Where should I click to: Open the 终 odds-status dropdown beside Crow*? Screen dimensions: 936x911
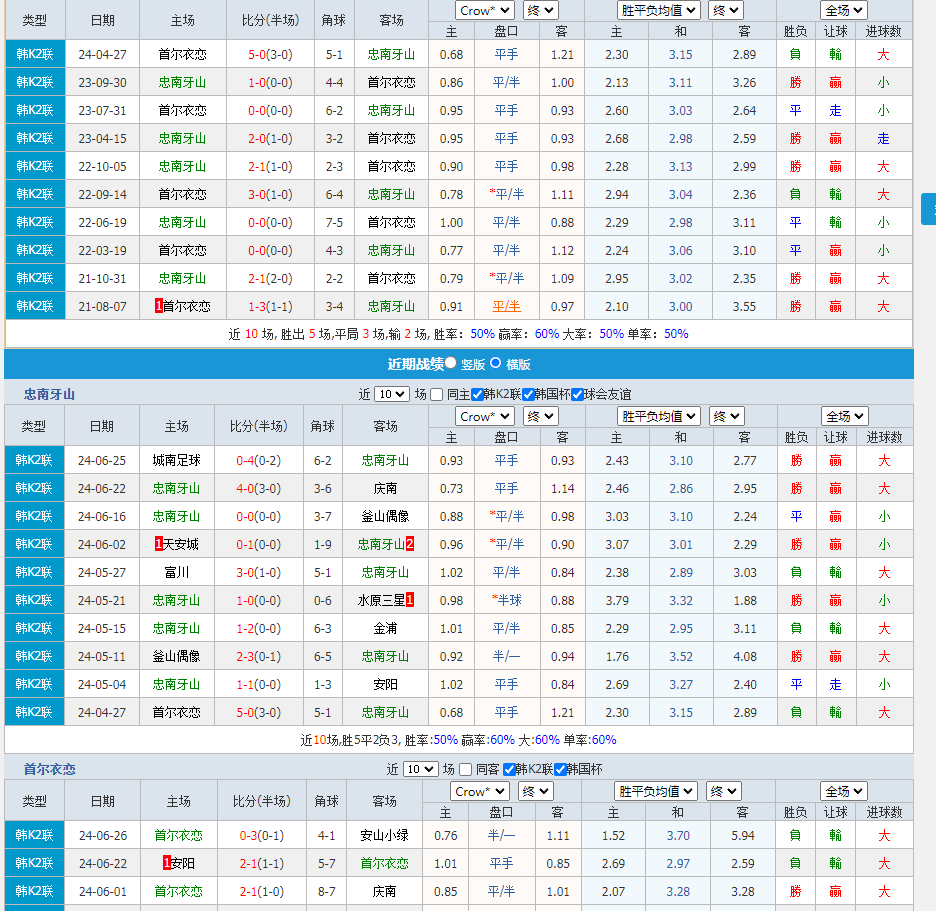click(540, 10)
